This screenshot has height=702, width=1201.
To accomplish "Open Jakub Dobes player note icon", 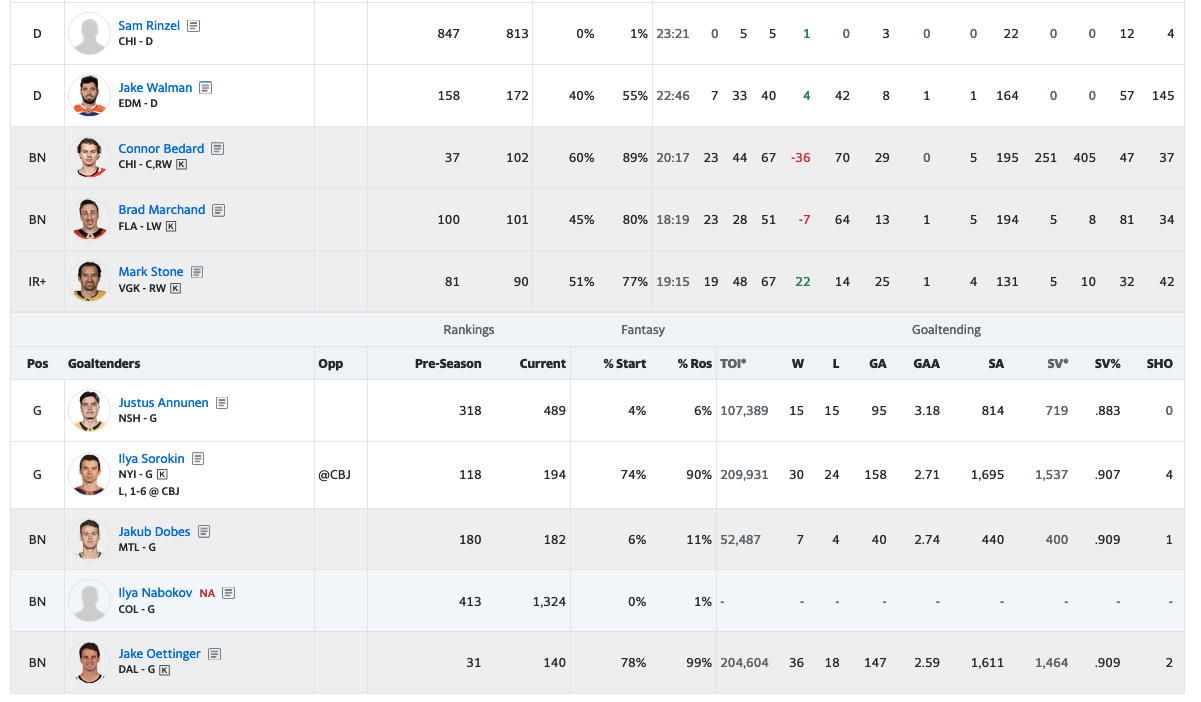I will (204, 532).
